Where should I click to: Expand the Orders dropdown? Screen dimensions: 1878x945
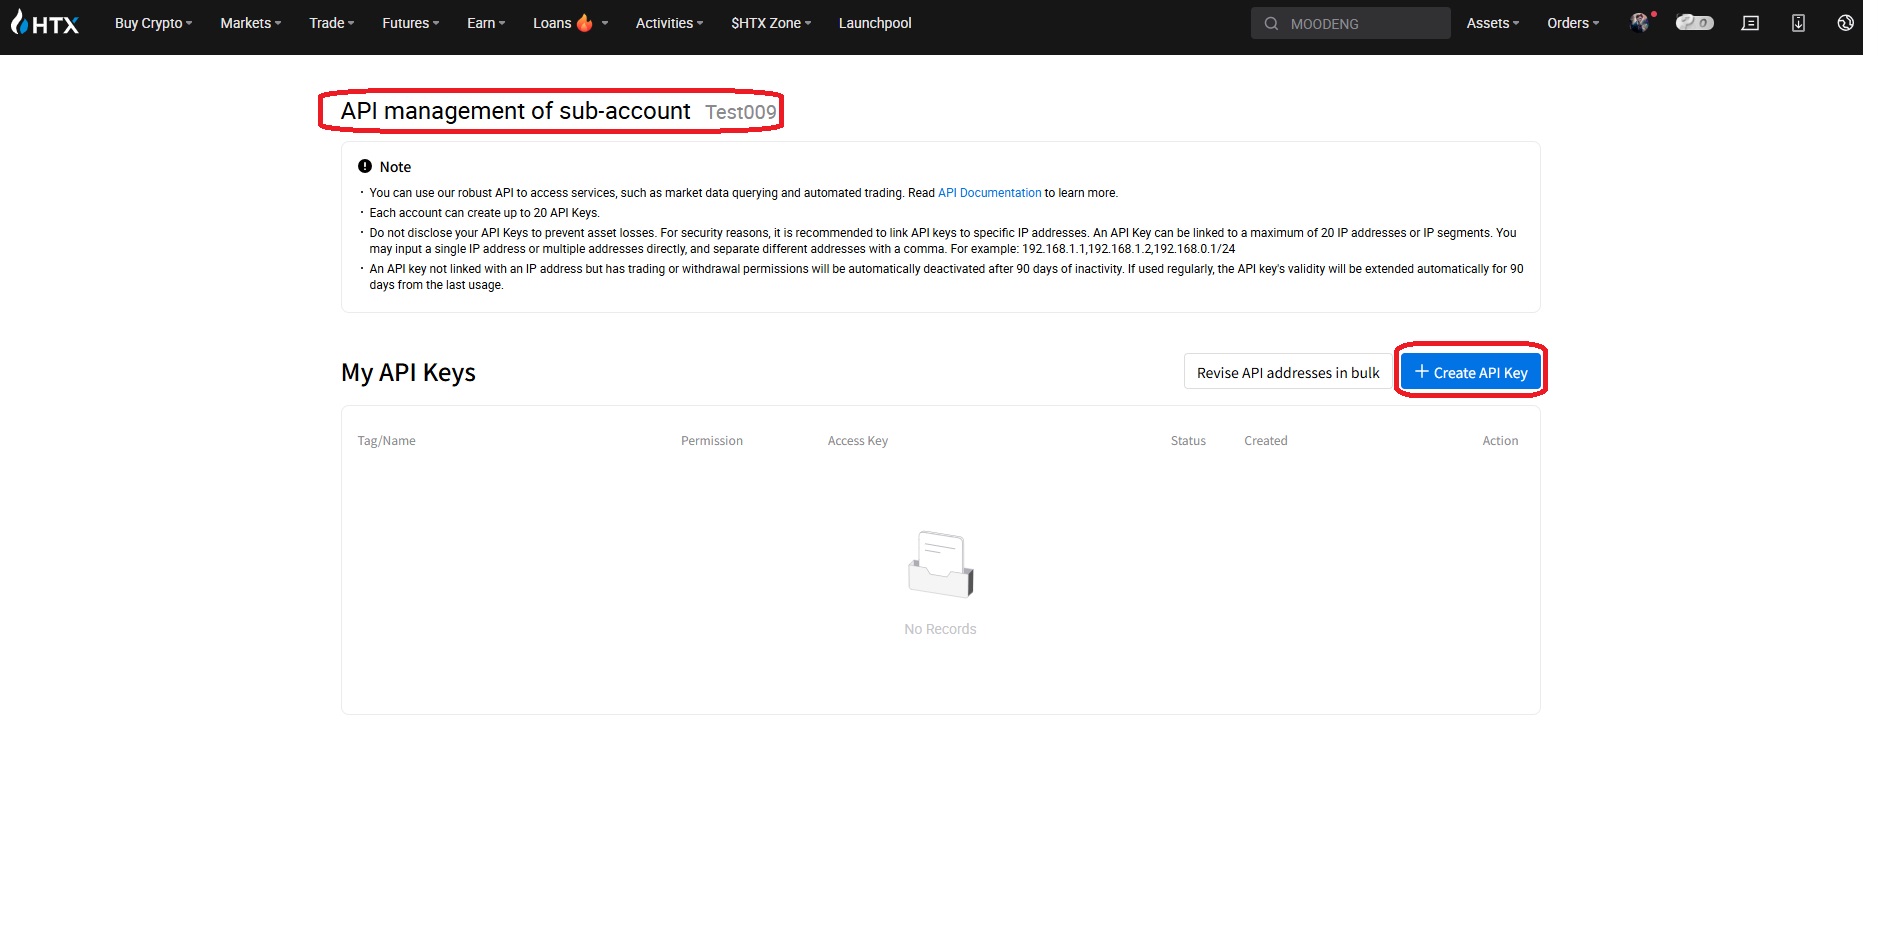pyautogui.click(x=1572, y=23)
